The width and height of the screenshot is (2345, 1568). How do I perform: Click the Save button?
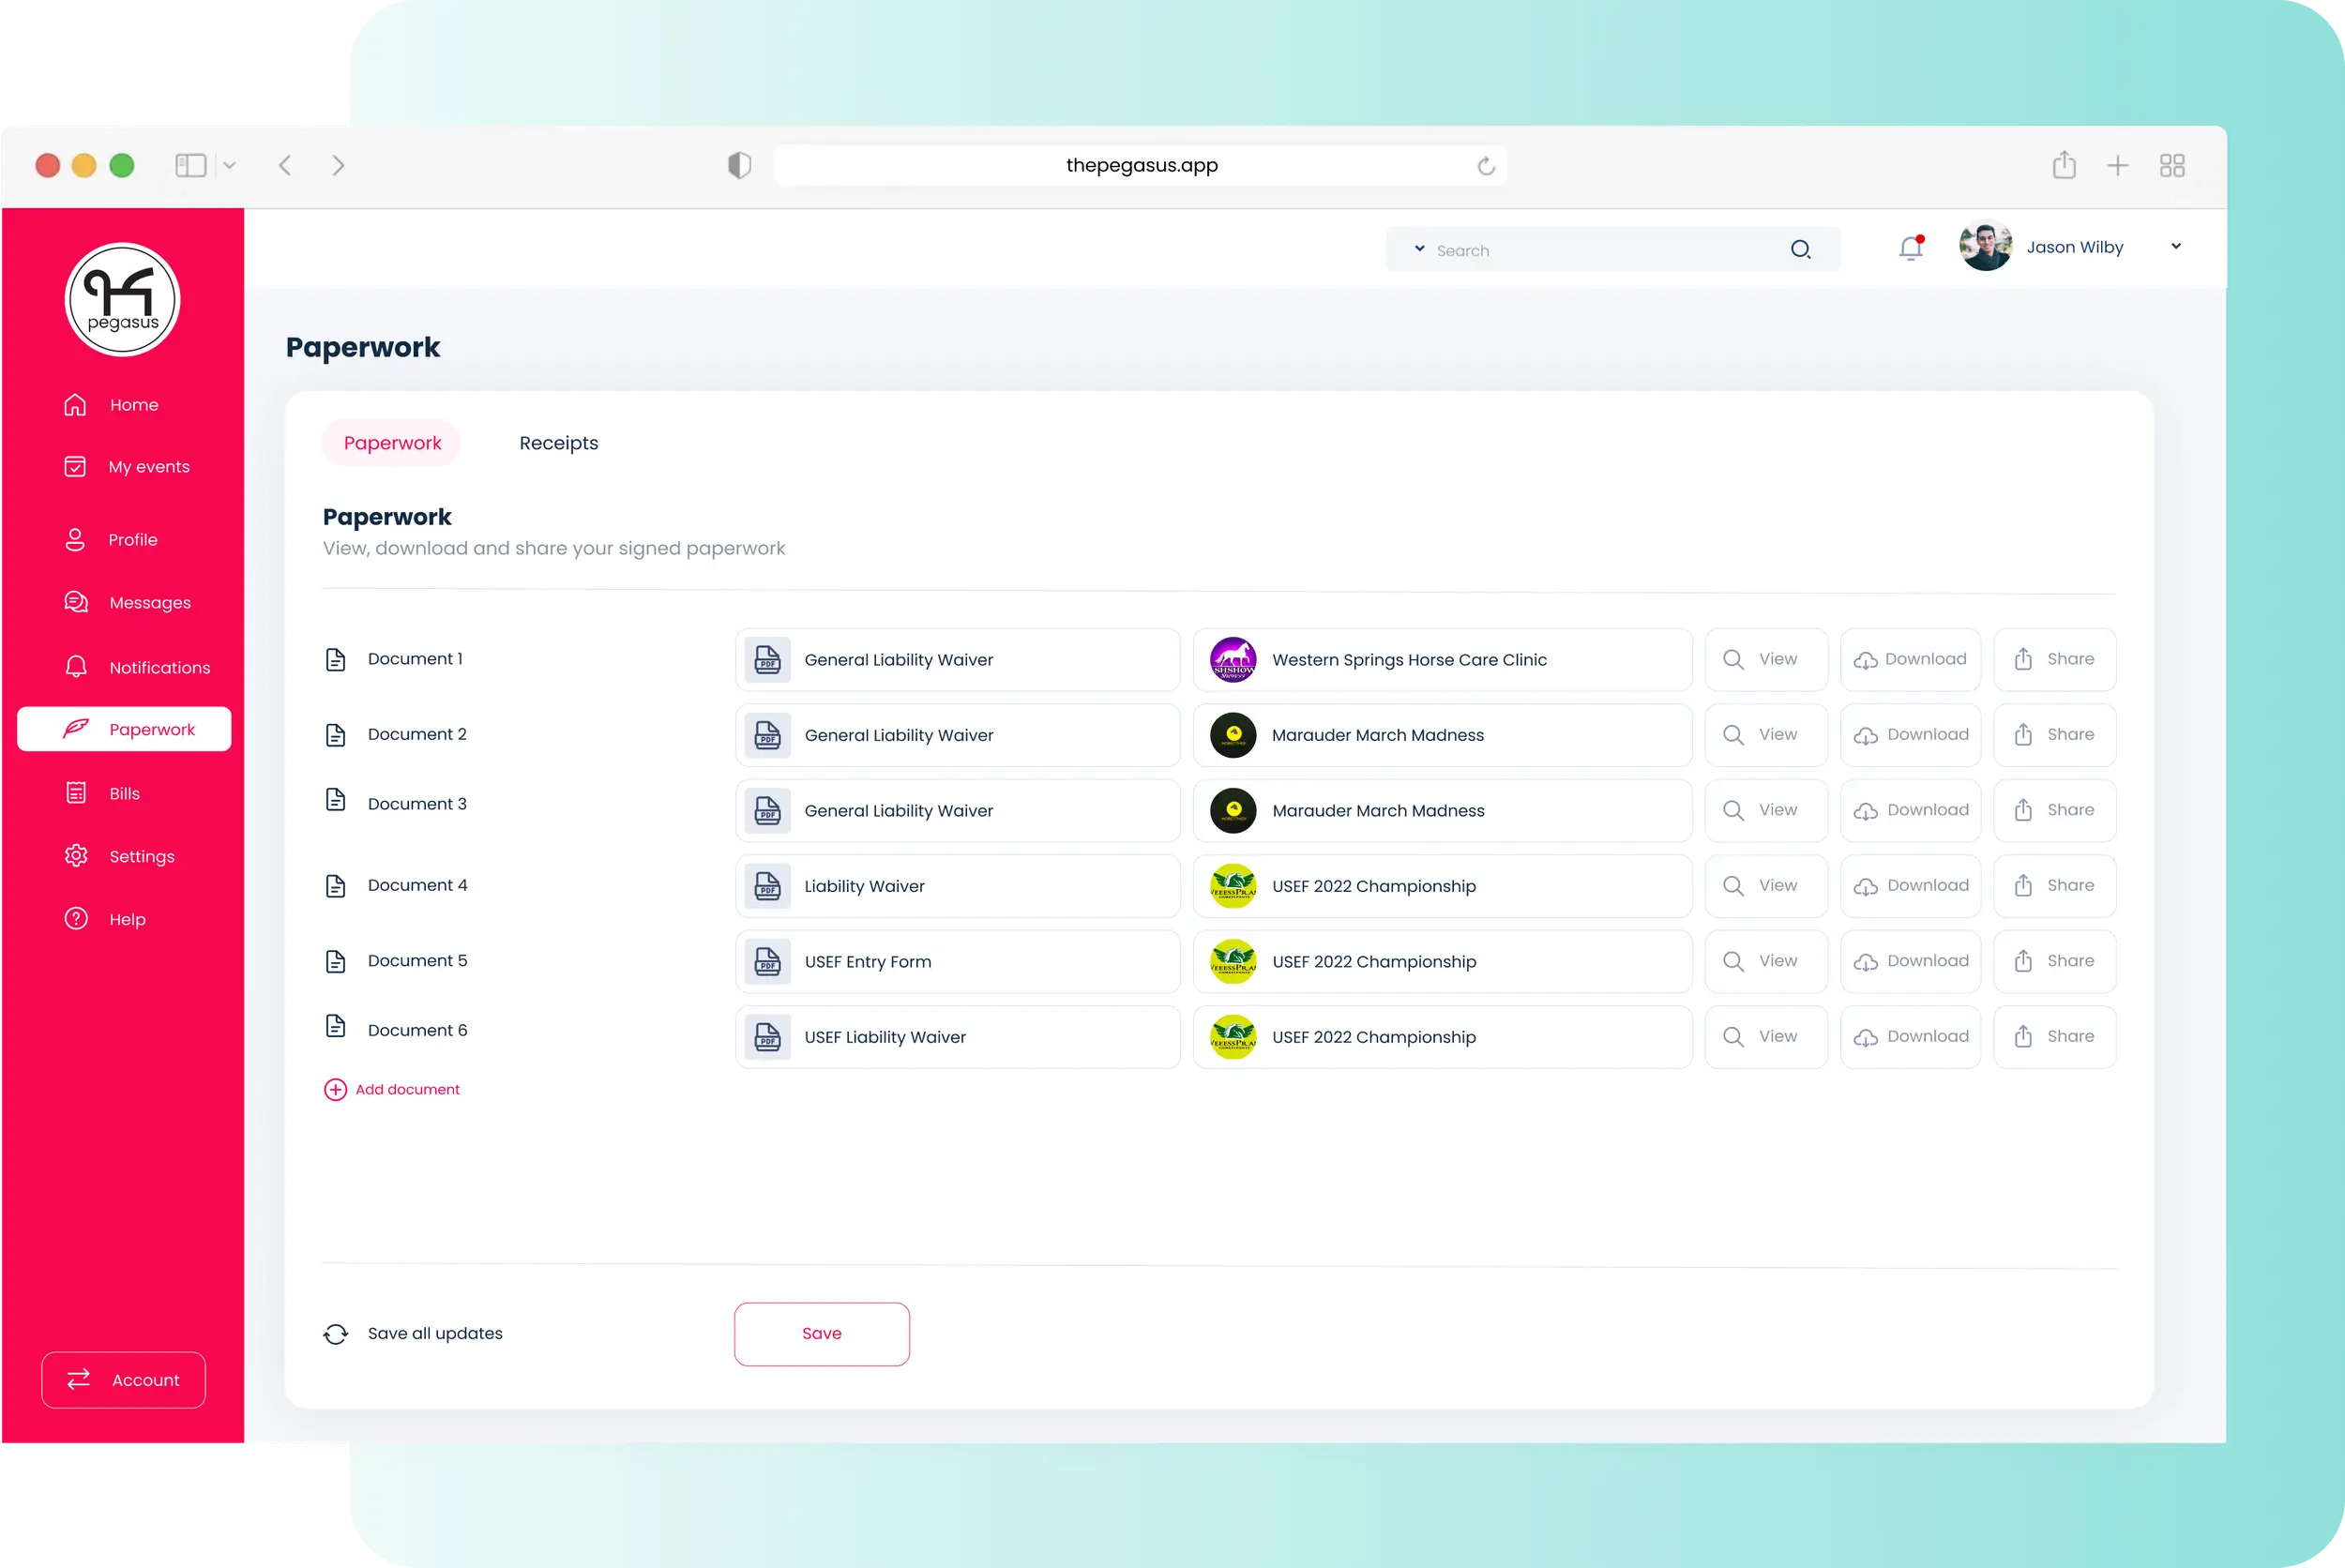click(821, 1333)
